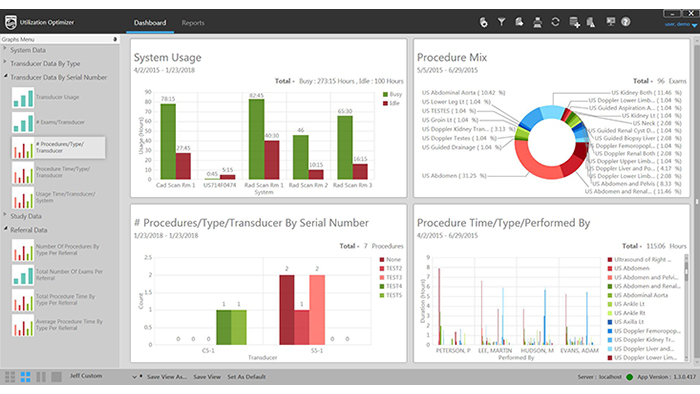Select Usage Time/Transducer/System graph thumbnail
Screen dimensions: 700x394
23,198
